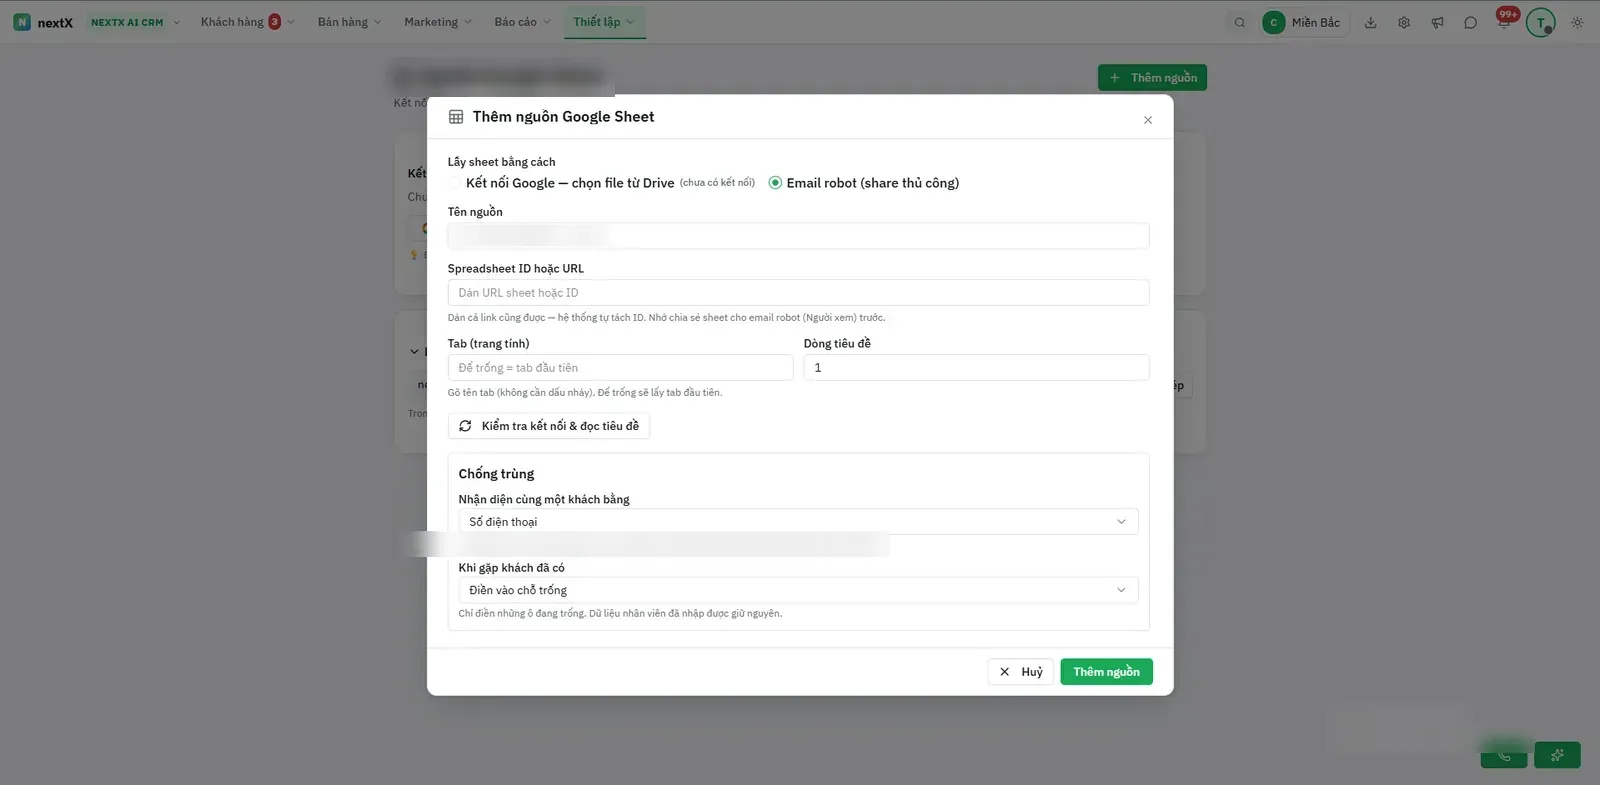This screenshot has width=1600, height=785.
Task: Open the NEXTX AI CRM workspace dropdown
Action: click(x=135, y=22)
